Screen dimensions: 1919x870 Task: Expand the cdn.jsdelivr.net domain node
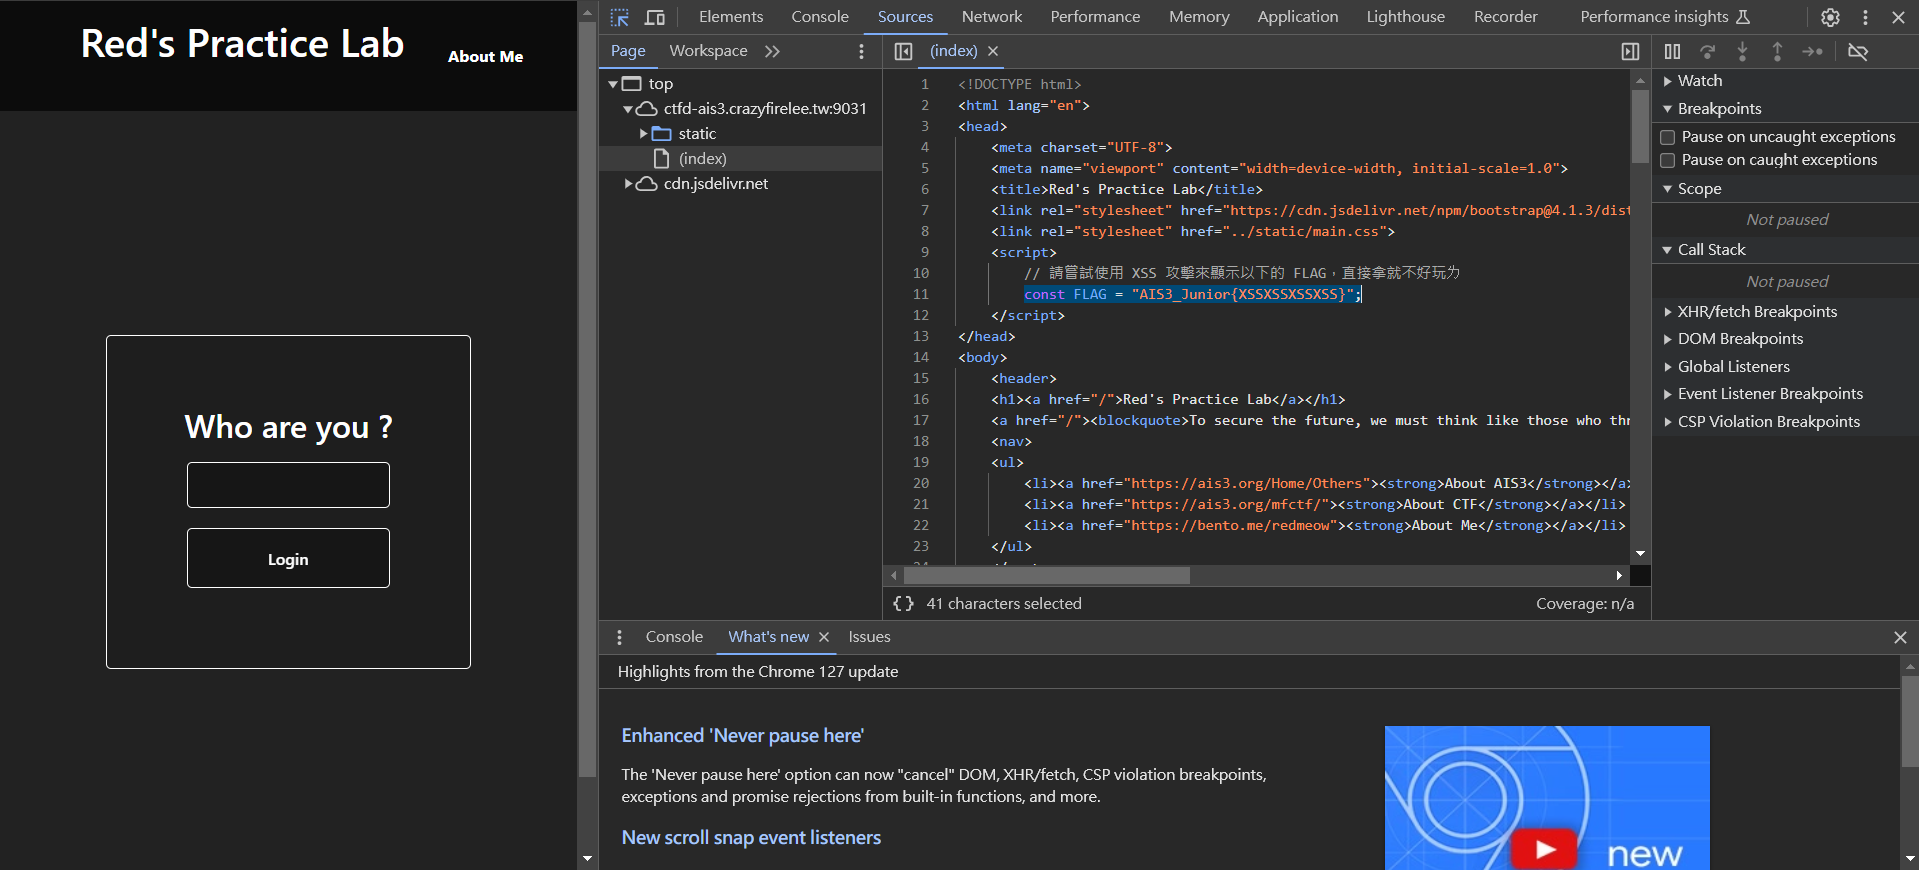click(x=628, y=184)
